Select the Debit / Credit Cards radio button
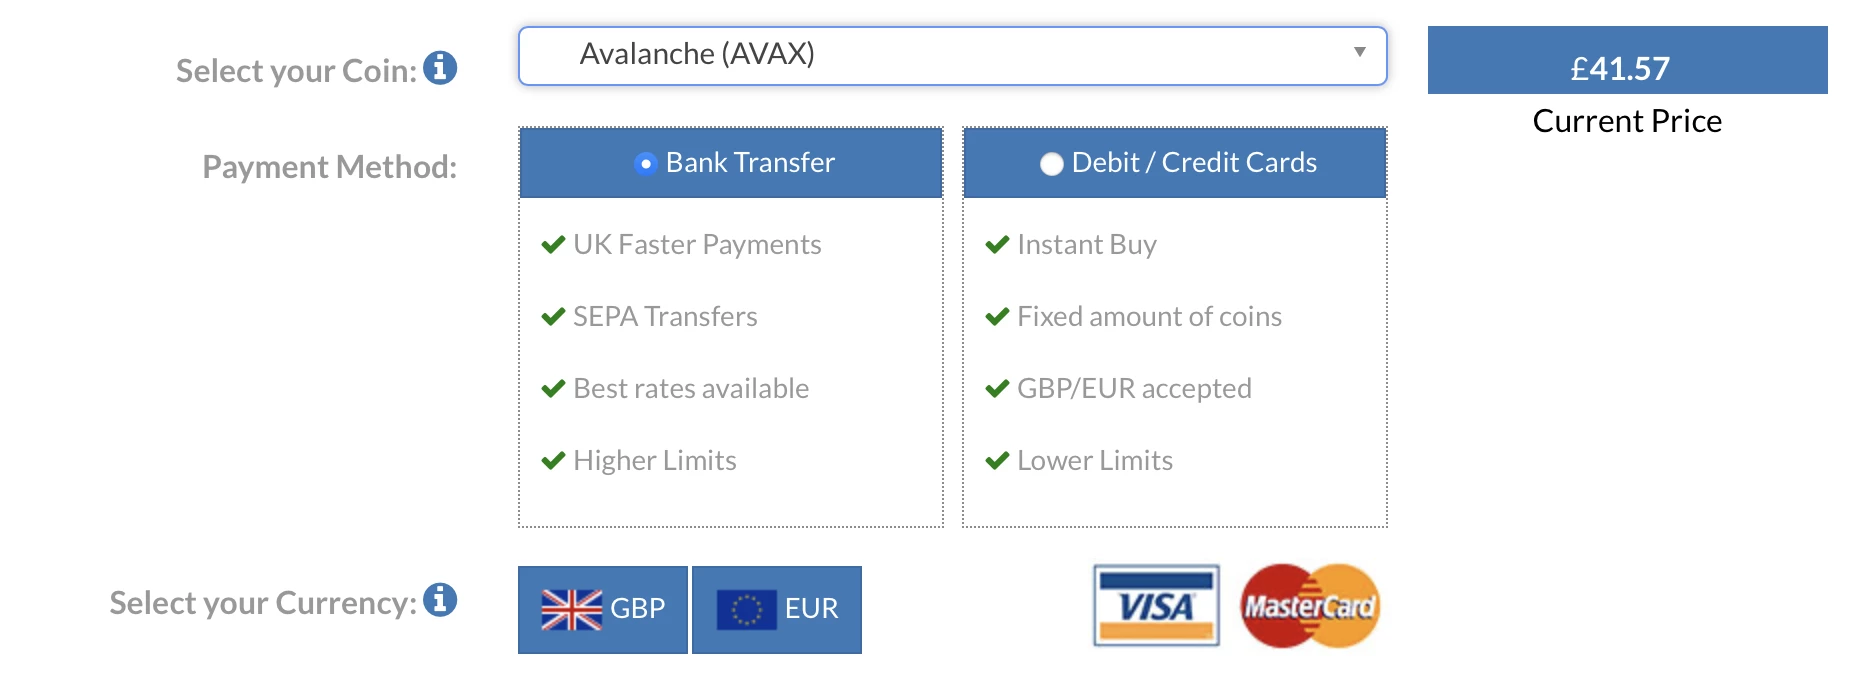Screen dimensions: 1874x674 (x=1051, y=164)
